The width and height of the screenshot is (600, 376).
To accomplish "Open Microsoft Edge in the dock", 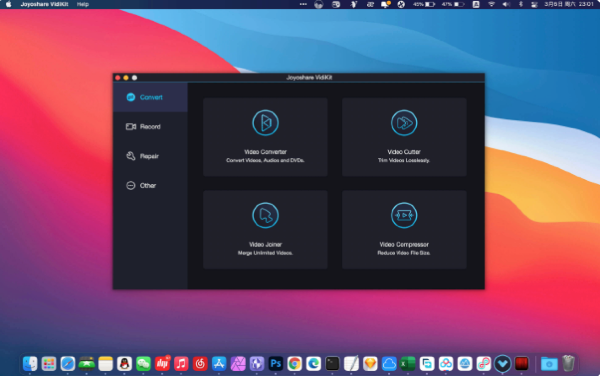I will point(313,363).
